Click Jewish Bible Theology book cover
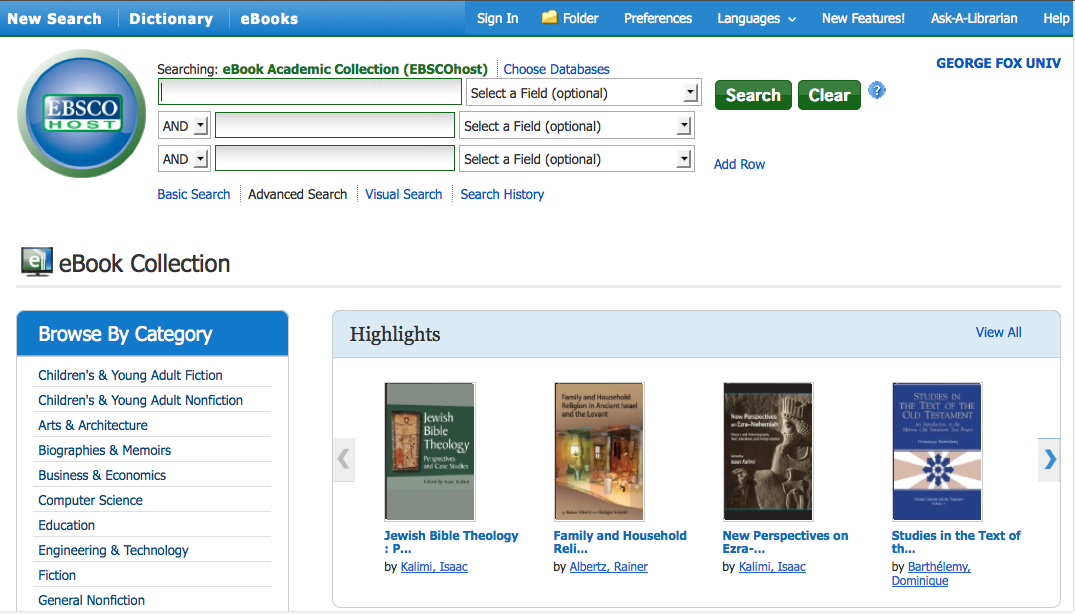Image resolution: width=1075 pixels, height=614 pixels. (x=430, y=452)
